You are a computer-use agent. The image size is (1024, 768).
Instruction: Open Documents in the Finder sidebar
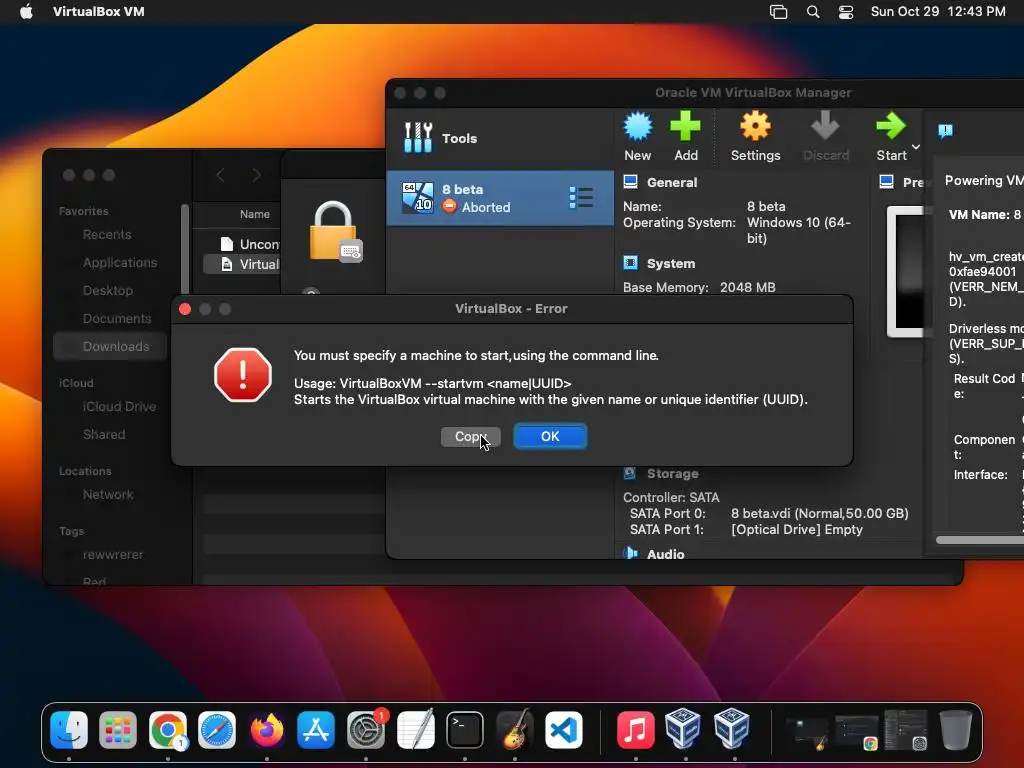pos(117,319)
